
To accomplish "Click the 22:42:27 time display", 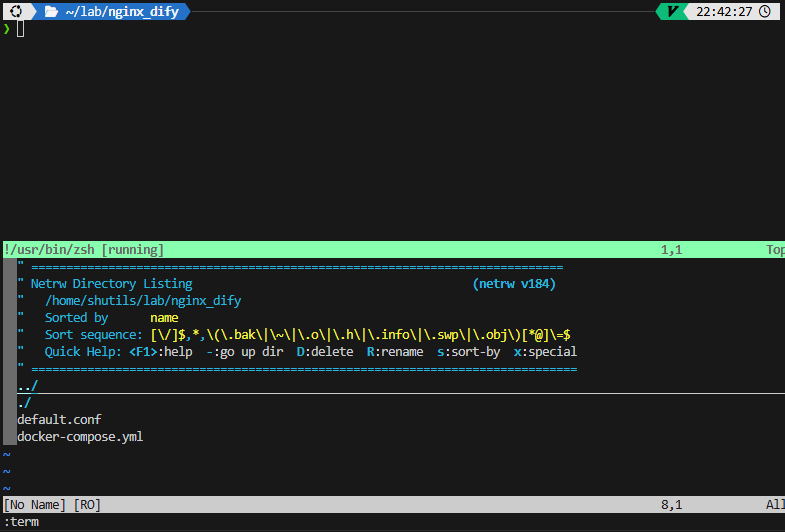I will [724, 11].
